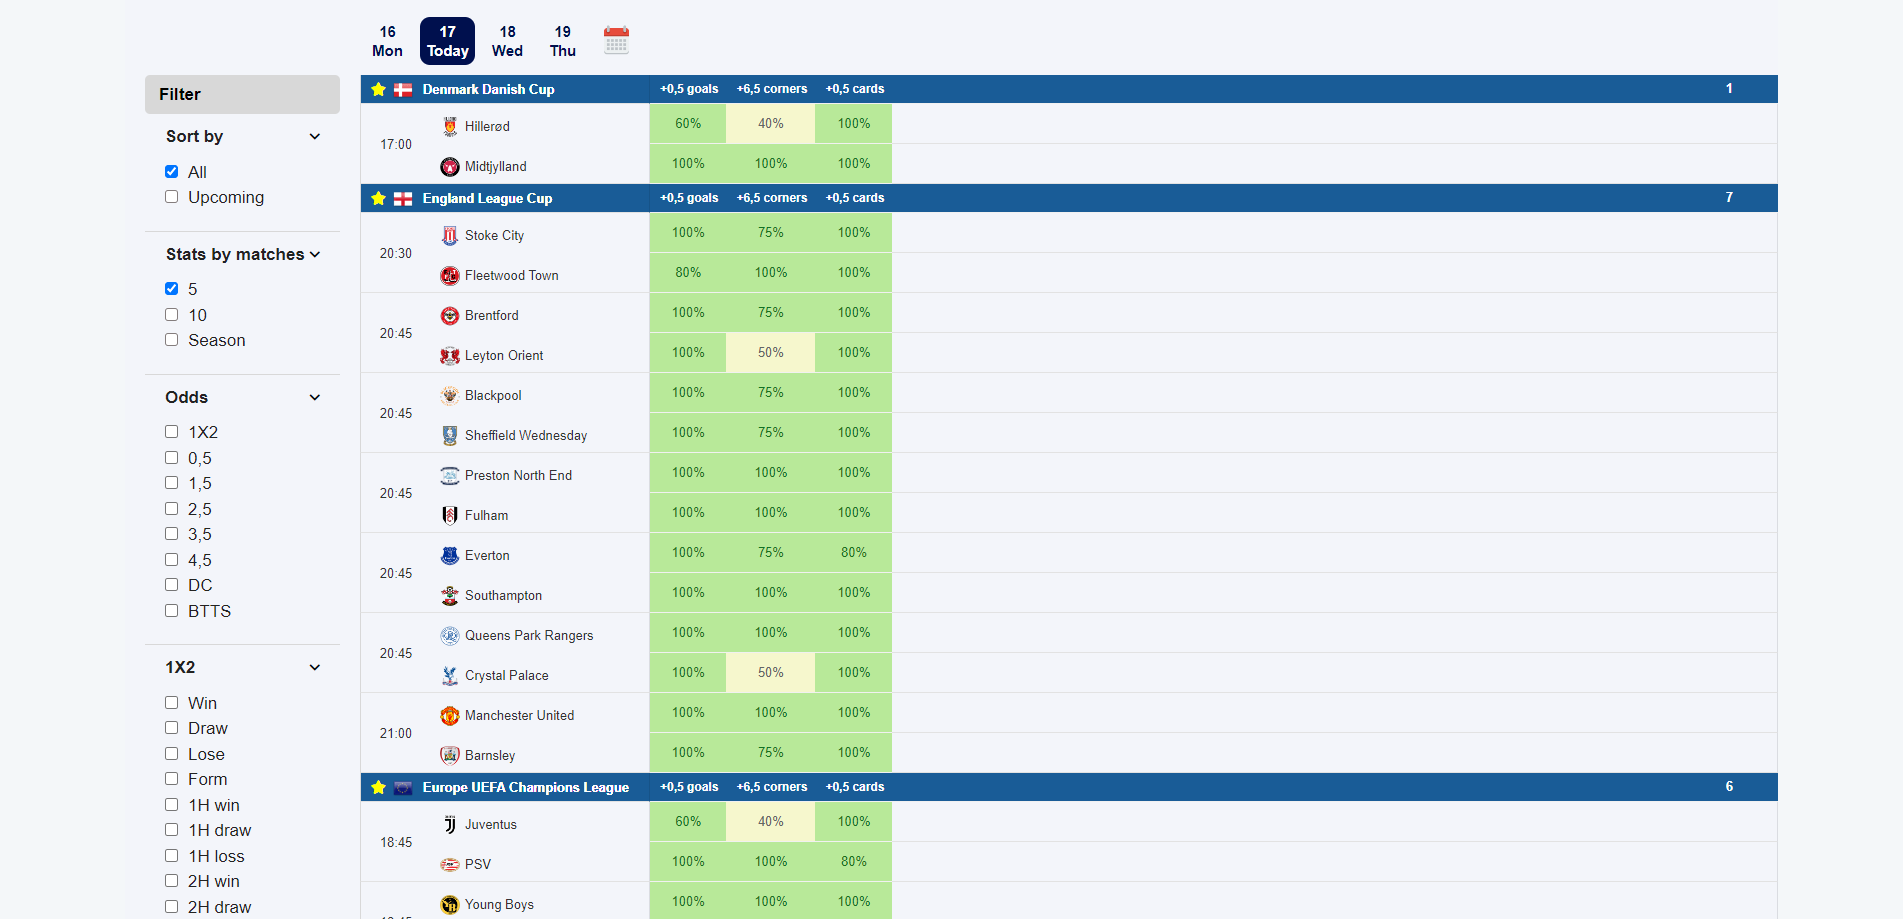Collapse the Sort by section

[315, 136]
